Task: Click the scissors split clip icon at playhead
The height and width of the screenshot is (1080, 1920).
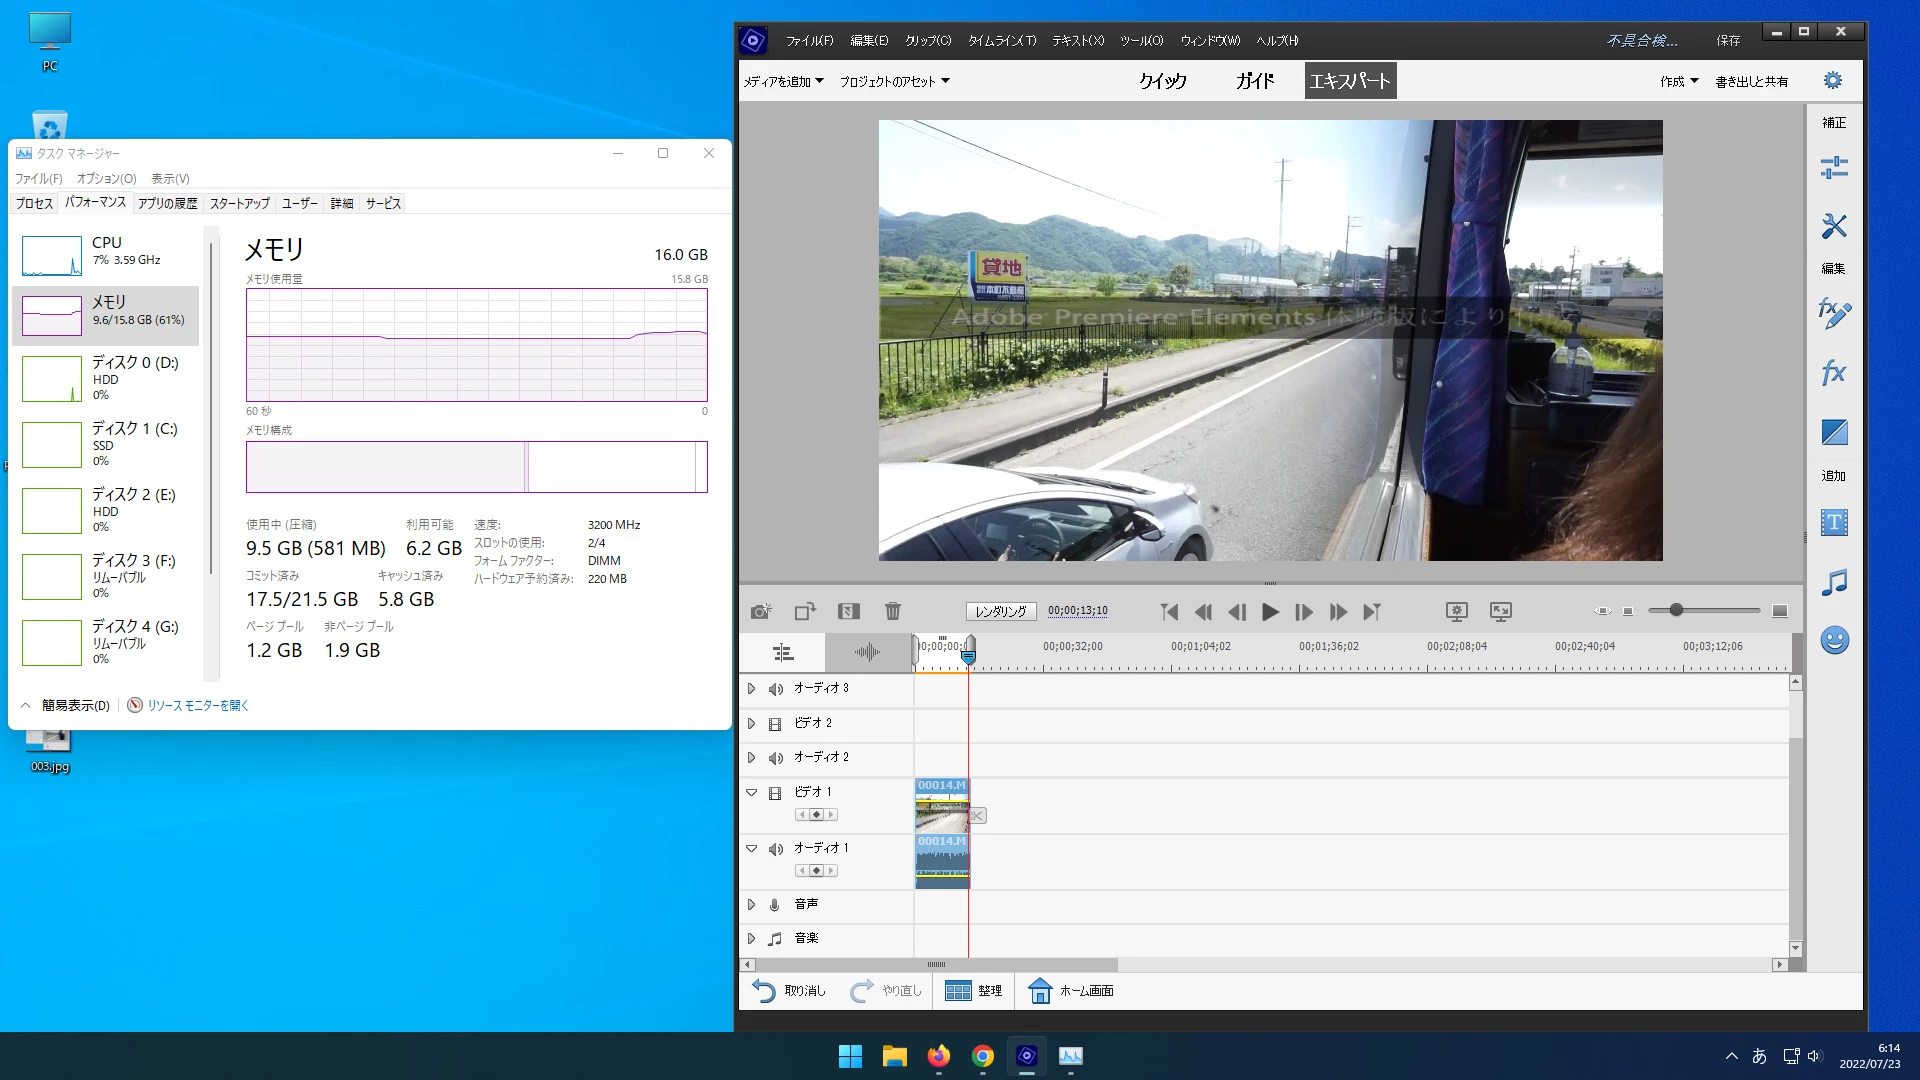Action: click(977, 816)
